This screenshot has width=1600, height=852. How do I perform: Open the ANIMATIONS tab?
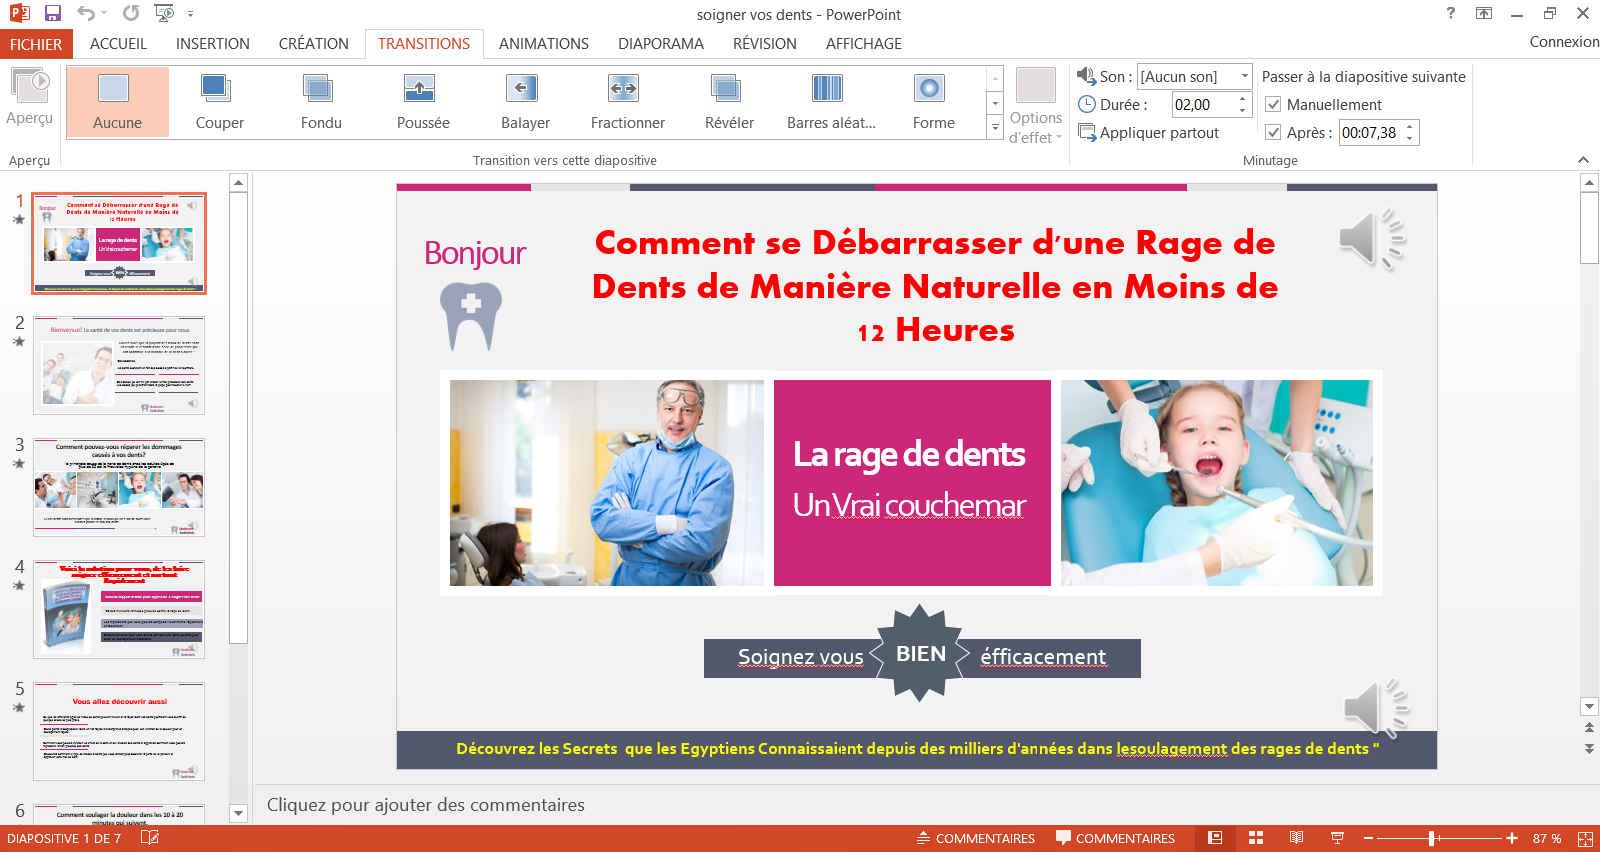(543, 44)
